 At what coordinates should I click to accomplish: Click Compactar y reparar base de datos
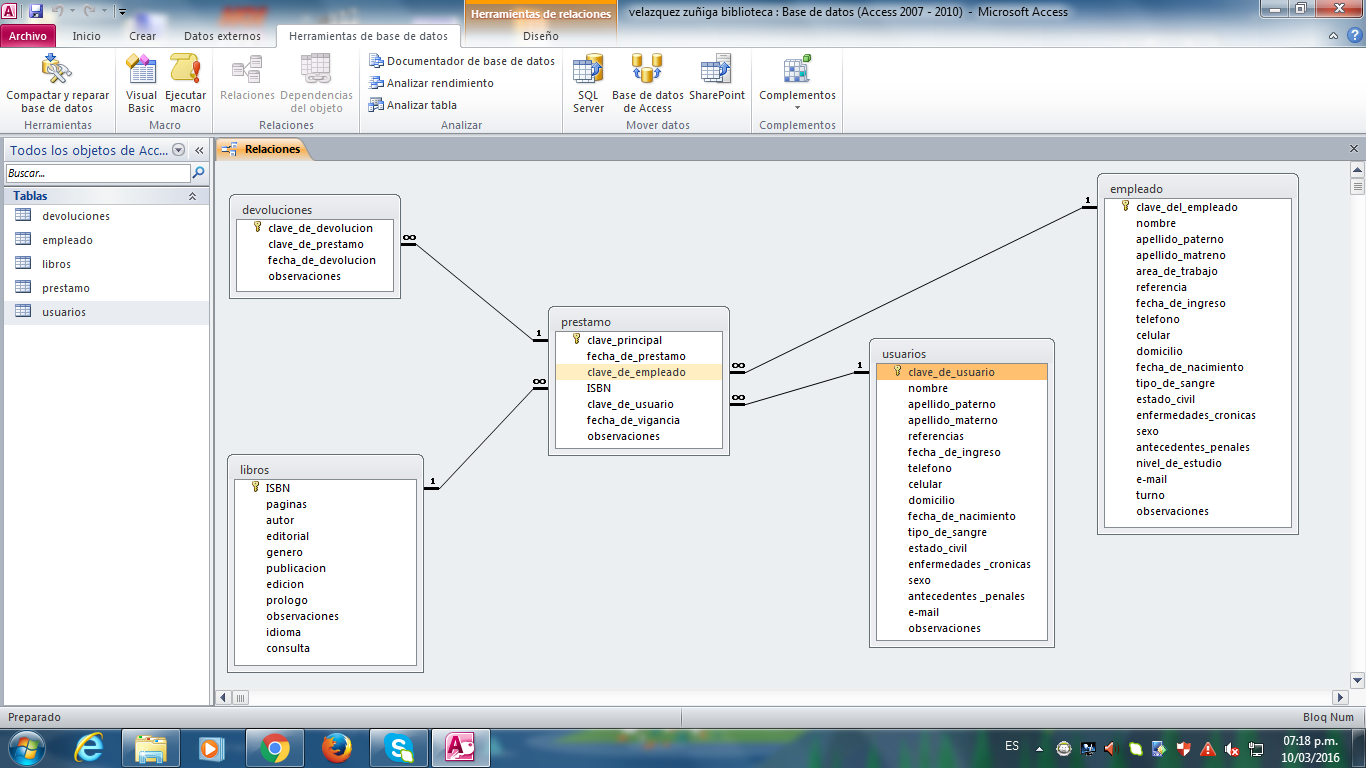(x=57, y=84)
